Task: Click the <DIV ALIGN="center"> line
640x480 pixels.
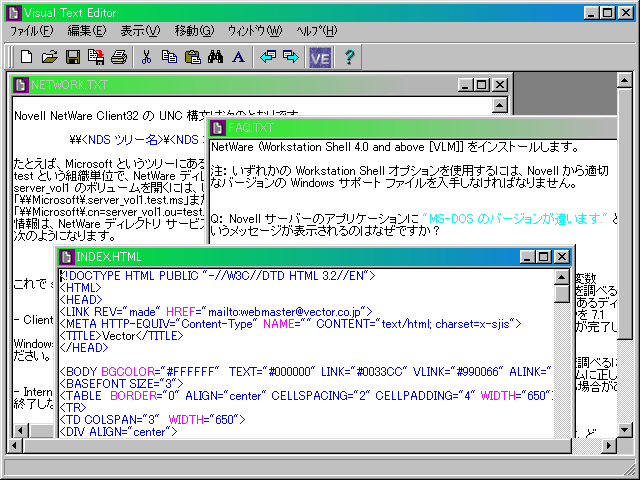Action: click(118, 431)
